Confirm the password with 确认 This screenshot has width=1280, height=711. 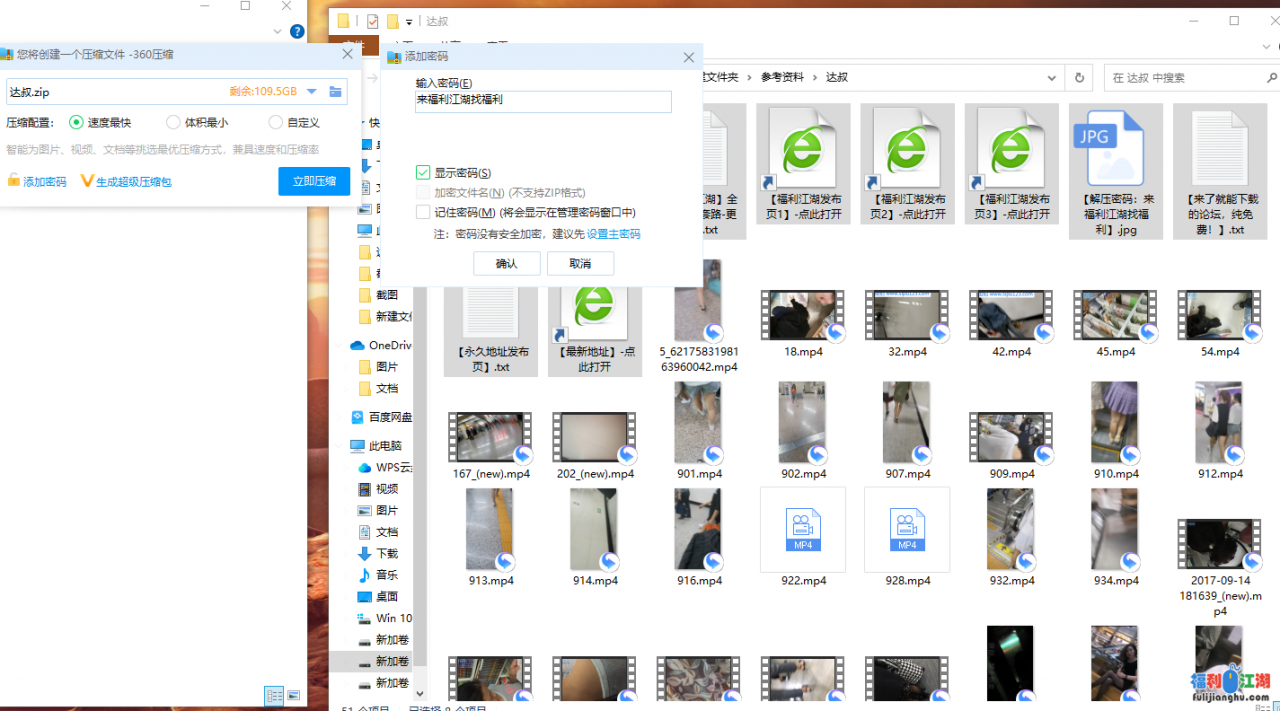[506, 263]
